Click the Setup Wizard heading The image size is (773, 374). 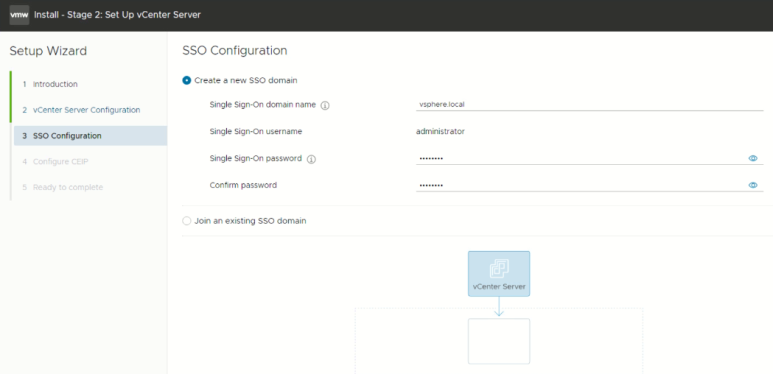[x=48, y=51]
